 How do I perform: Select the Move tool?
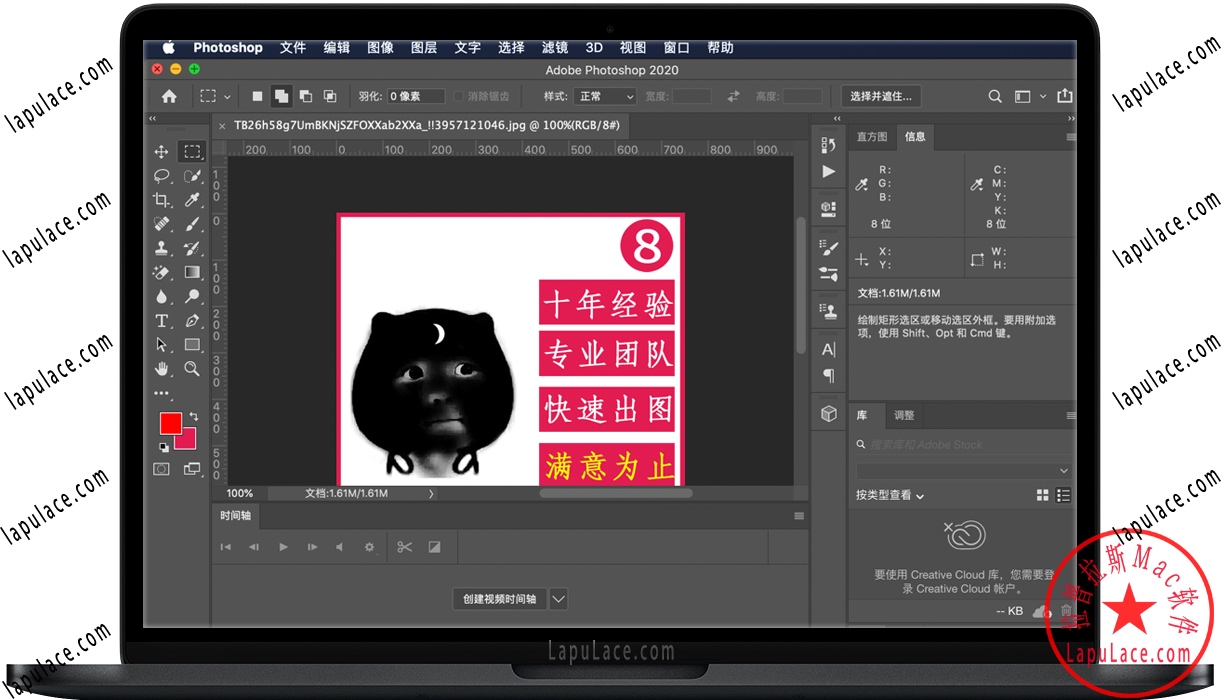(x=161, y=152)
